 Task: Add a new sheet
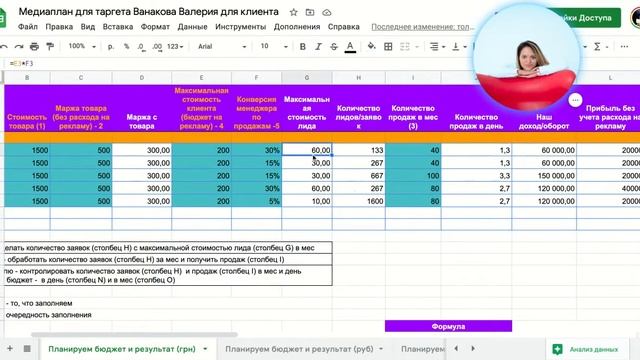[10, 348]
